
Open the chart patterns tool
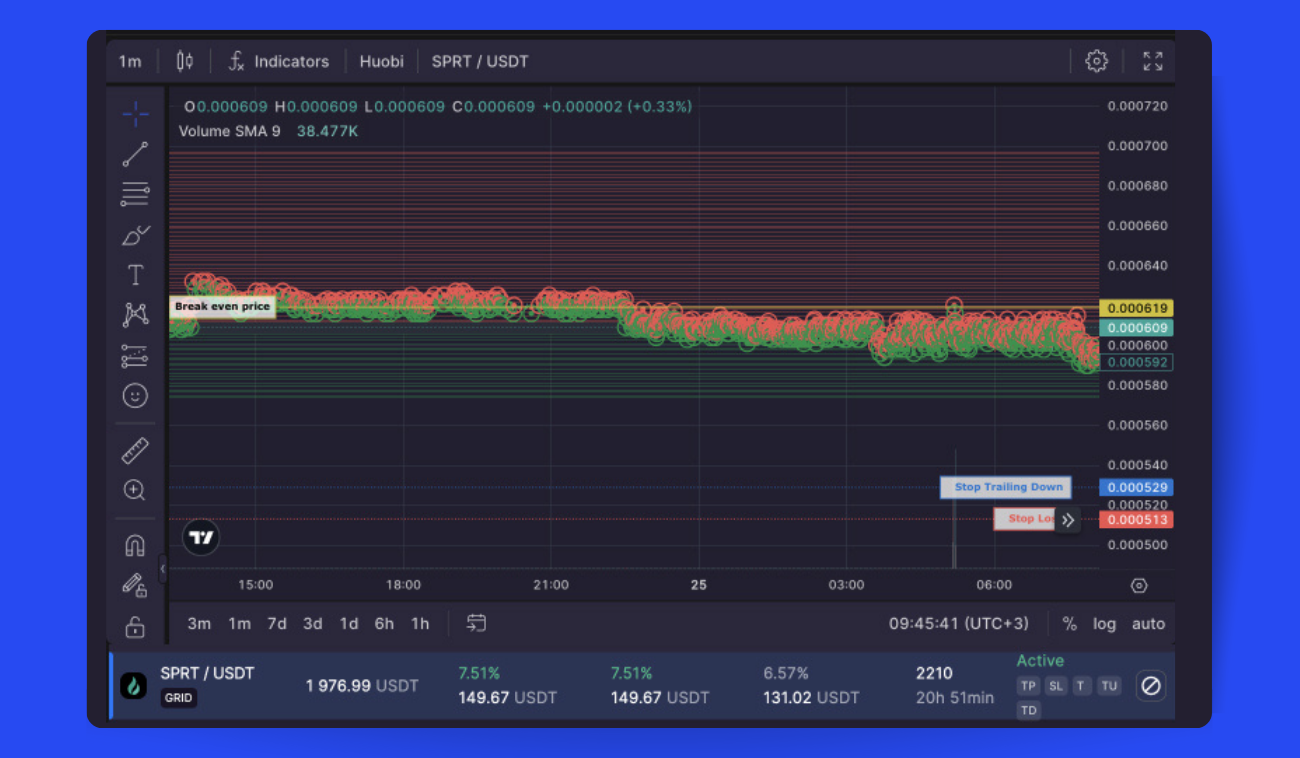coord(136,315)
